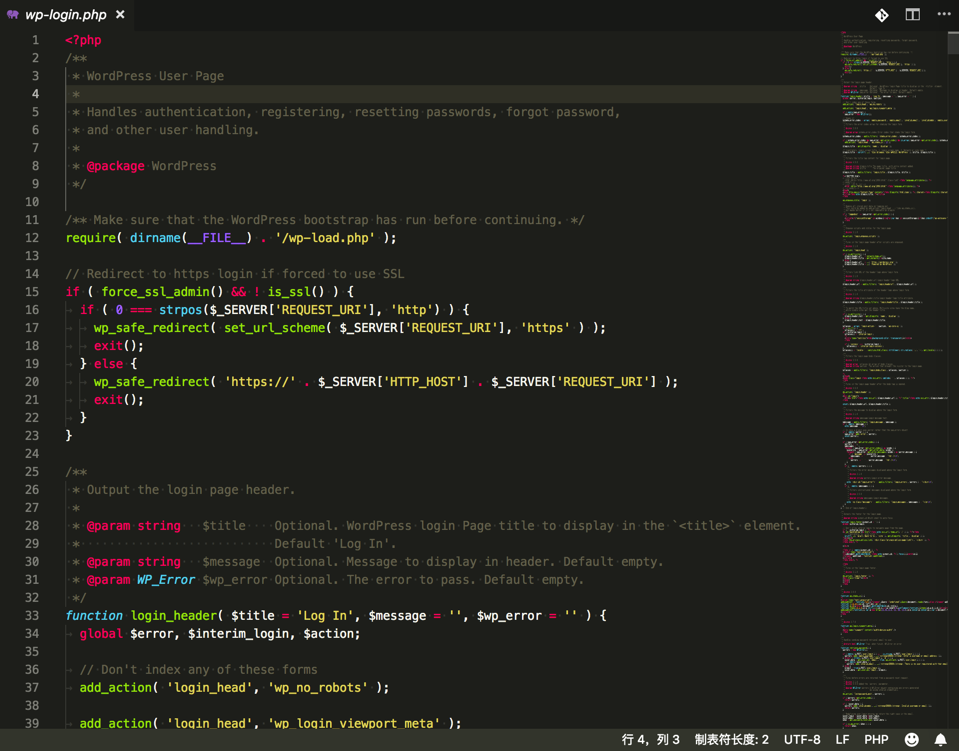This screenshot has height=751, width=959.
Task: Click the smiley feedback icon in status bar
Action: tap(911, 739)
